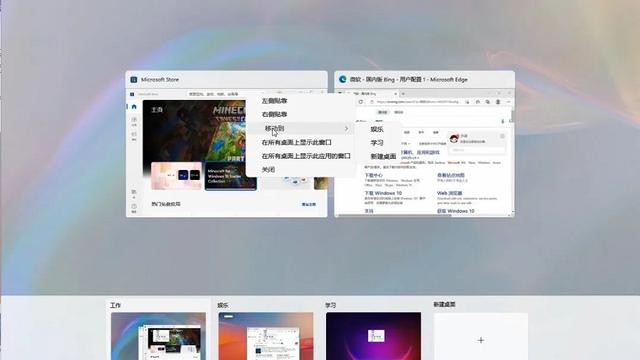Open the Web 浏览器 link in the Edge window
The width and height of the screenshot is (640, 360).
coord(449,193)
